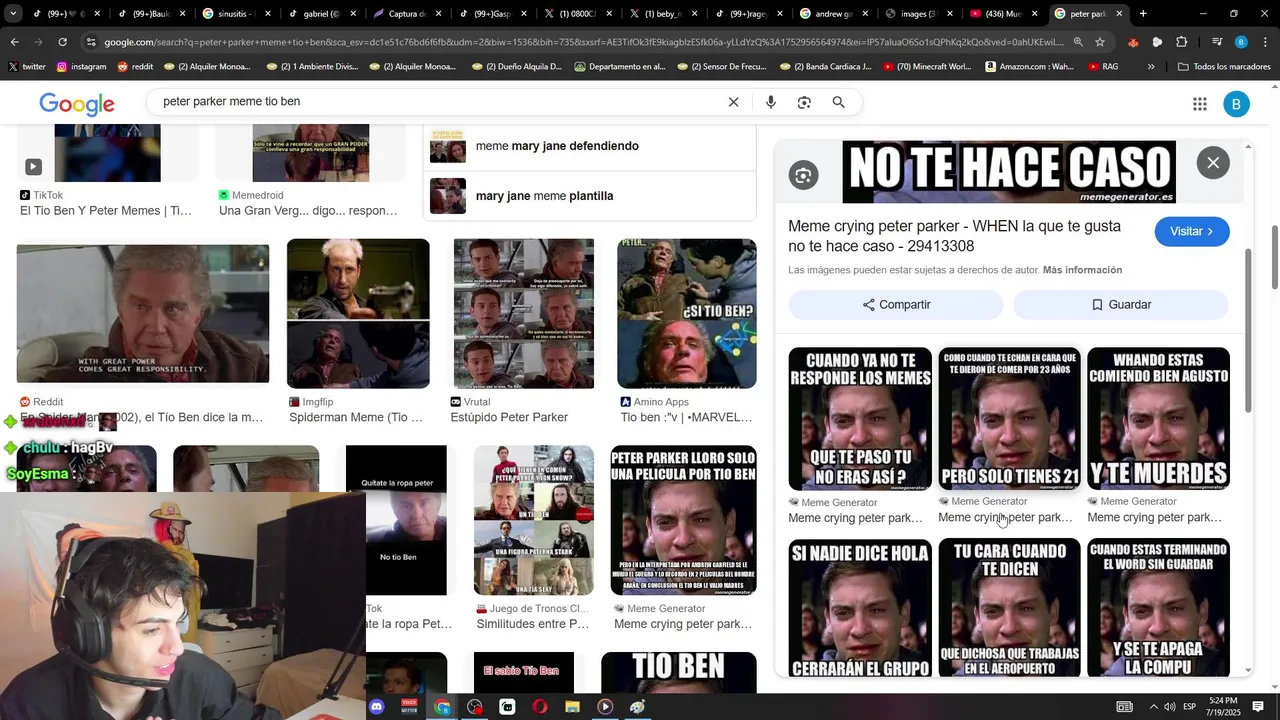This screenshot has width=1280, height=720.
Task: Click the Compartir button
Action: (x=896, y=305)
